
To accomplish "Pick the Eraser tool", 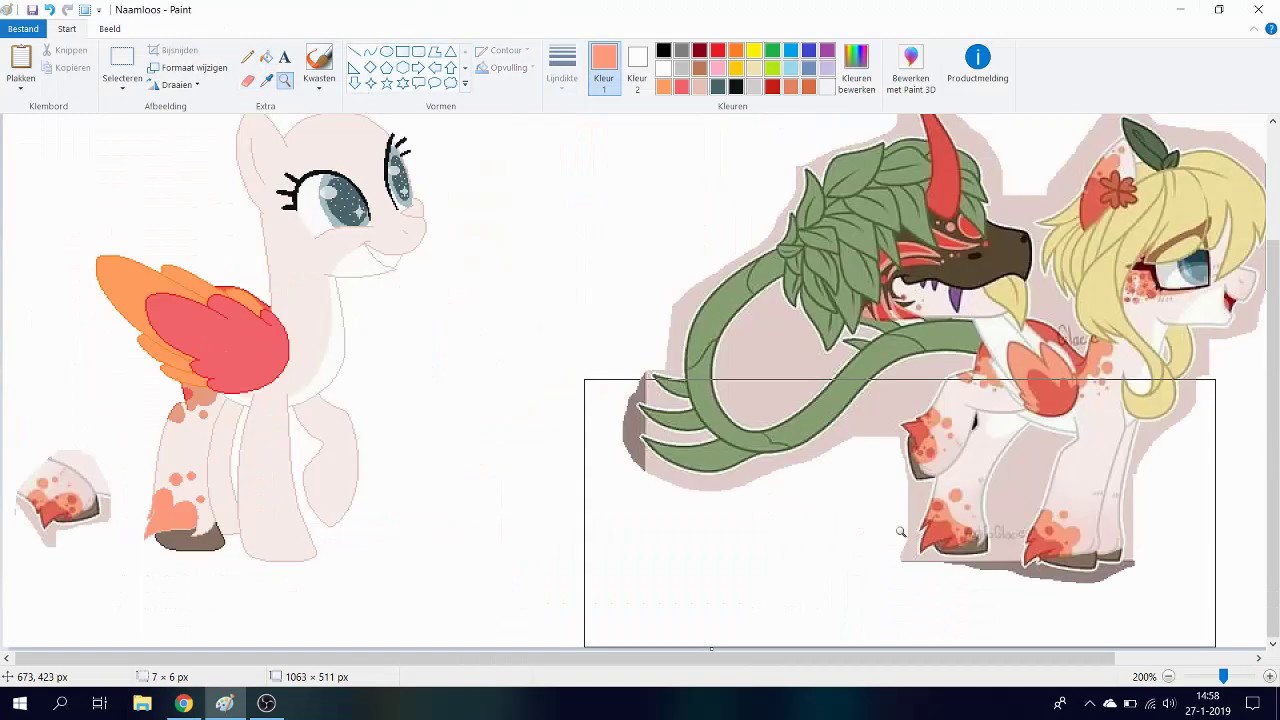I will (x=248, y=81).
